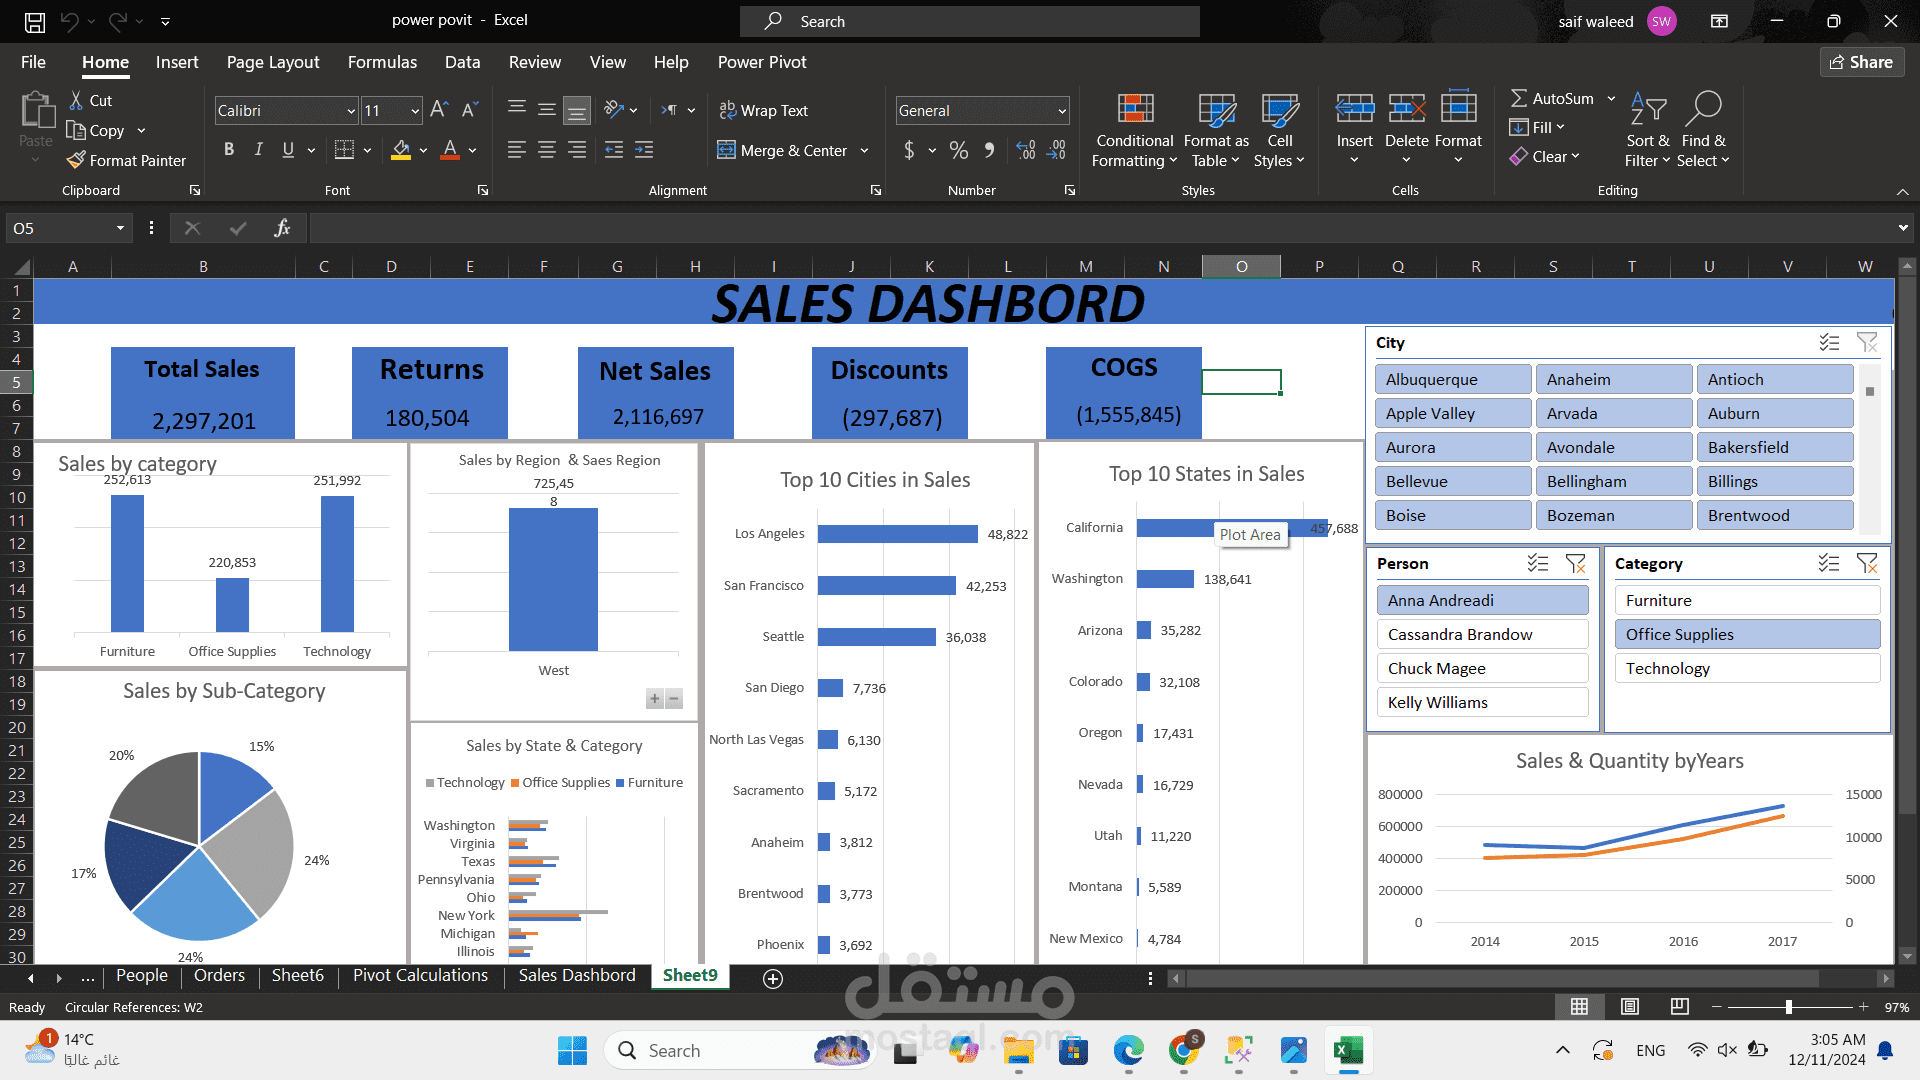This screenshot has width=1920, height=1080.
Task: Open Conditional Formatting menu
Action: [1134, 130]
